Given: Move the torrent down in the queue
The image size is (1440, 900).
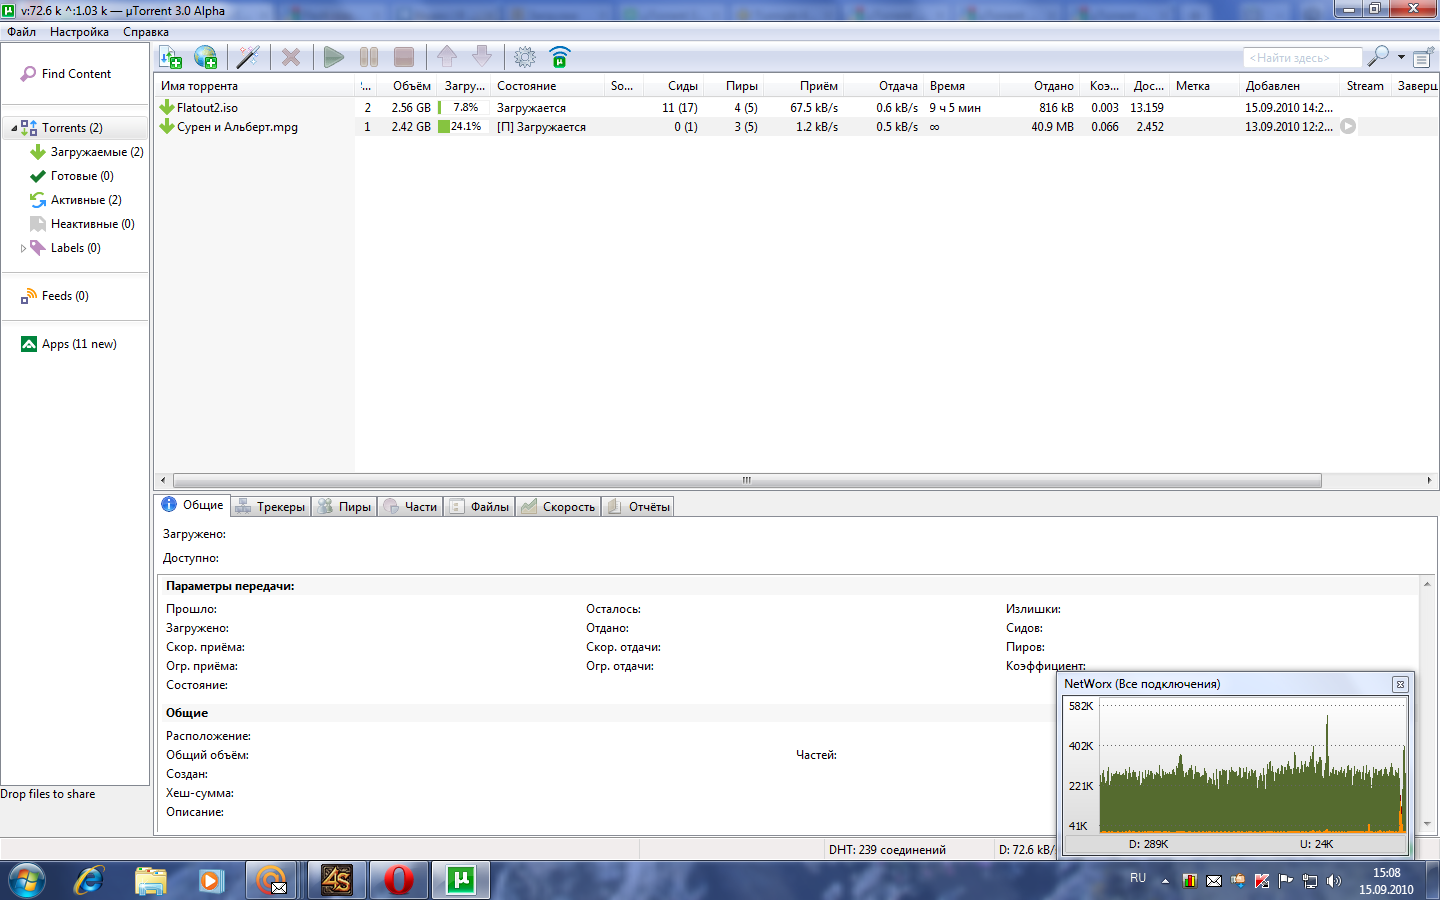Looking at the screenshot, I should click(482, 57).
